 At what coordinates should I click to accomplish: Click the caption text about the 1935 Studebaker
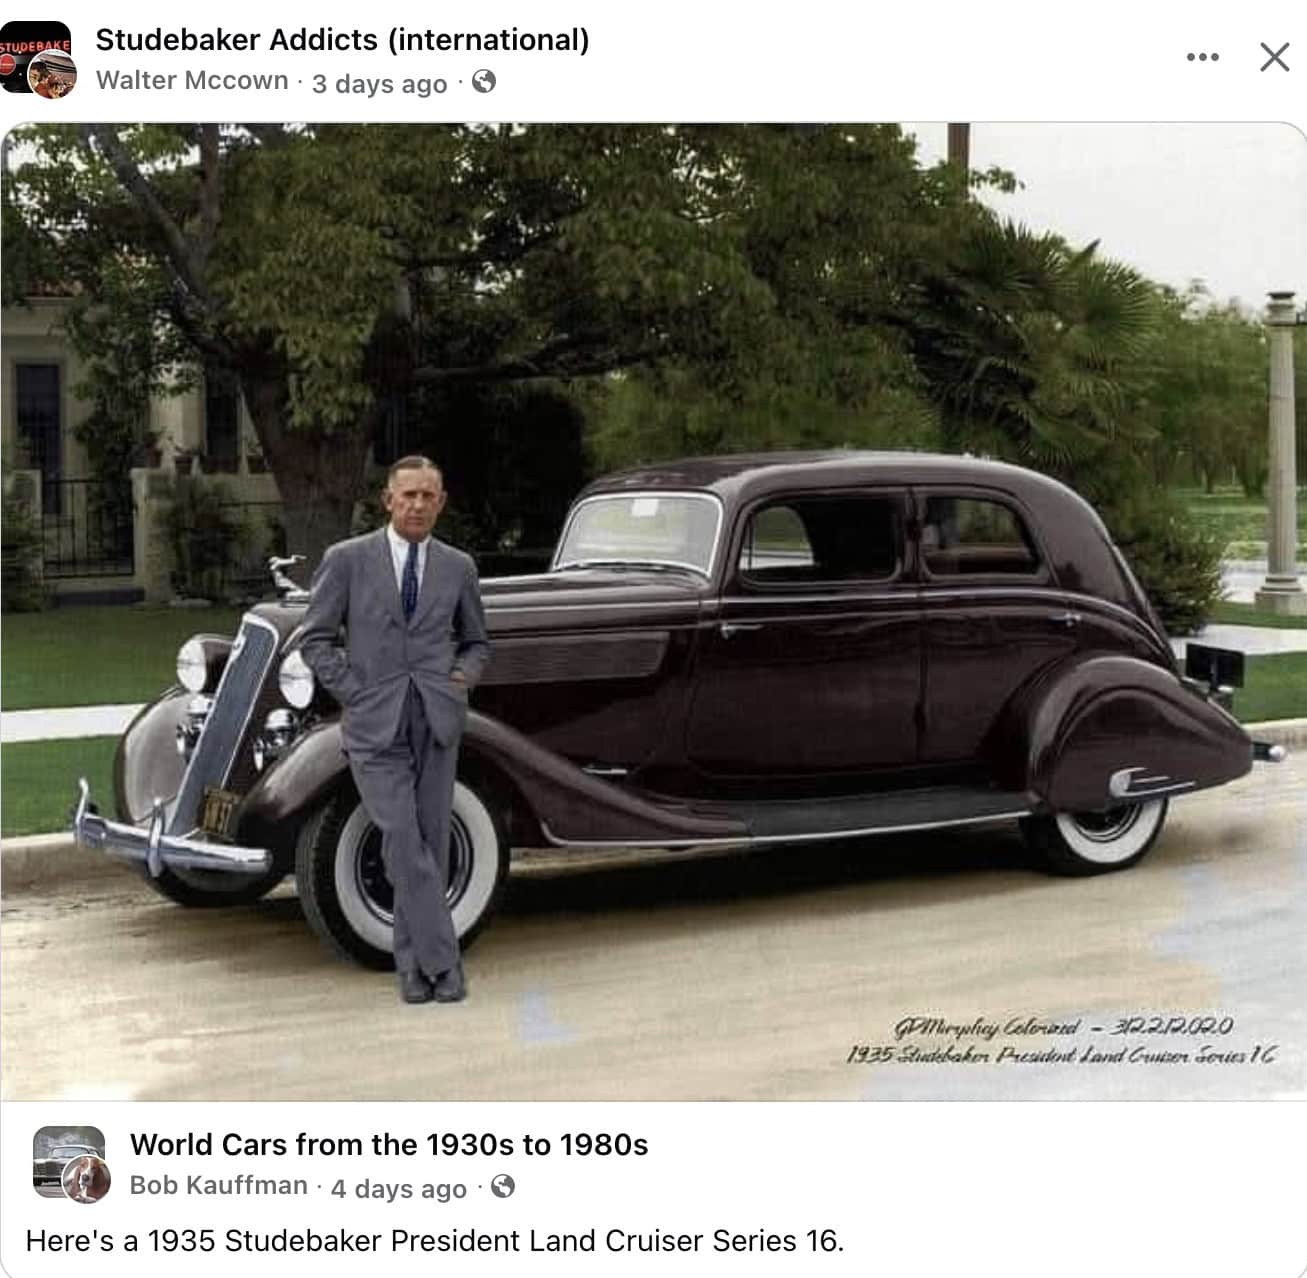435,1241
